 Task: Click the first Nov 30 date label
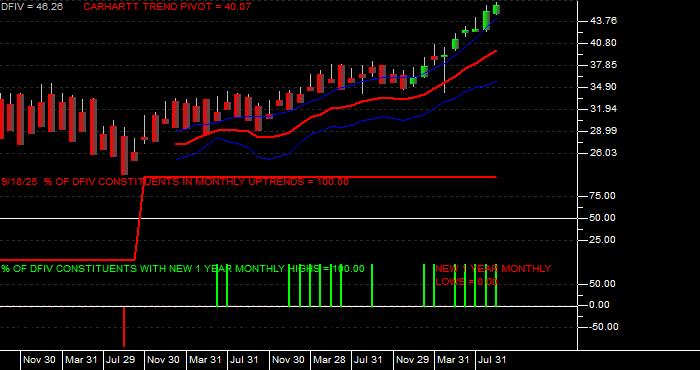(39, 360)
